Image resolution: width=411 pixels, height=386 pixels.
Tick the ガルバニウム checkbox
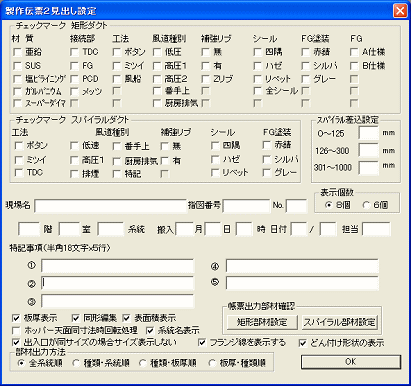[x=17, y=92]
